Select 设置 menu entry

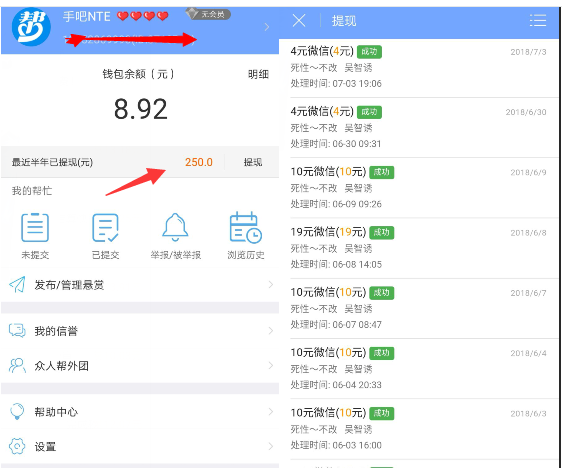140,446
